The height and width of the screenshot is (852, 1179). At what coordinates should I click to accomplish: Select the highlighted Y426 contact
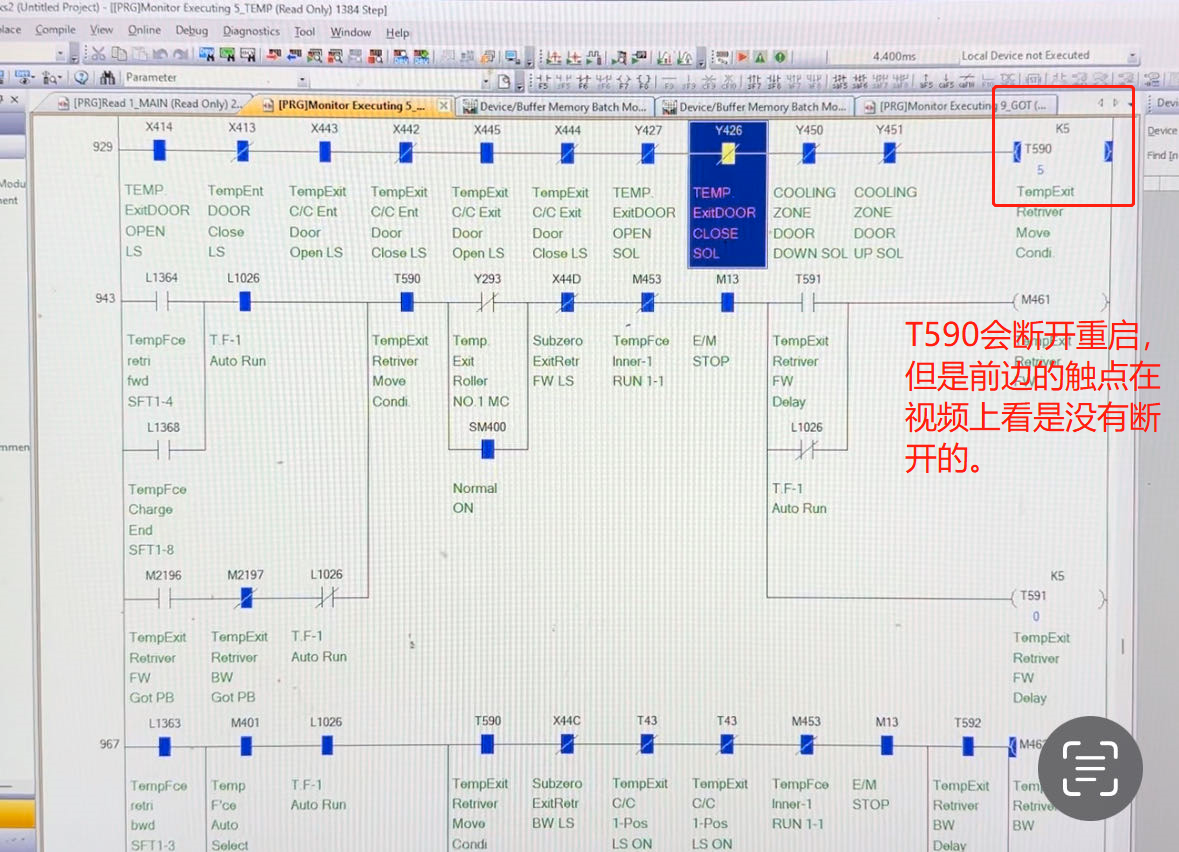pos(728,152)
